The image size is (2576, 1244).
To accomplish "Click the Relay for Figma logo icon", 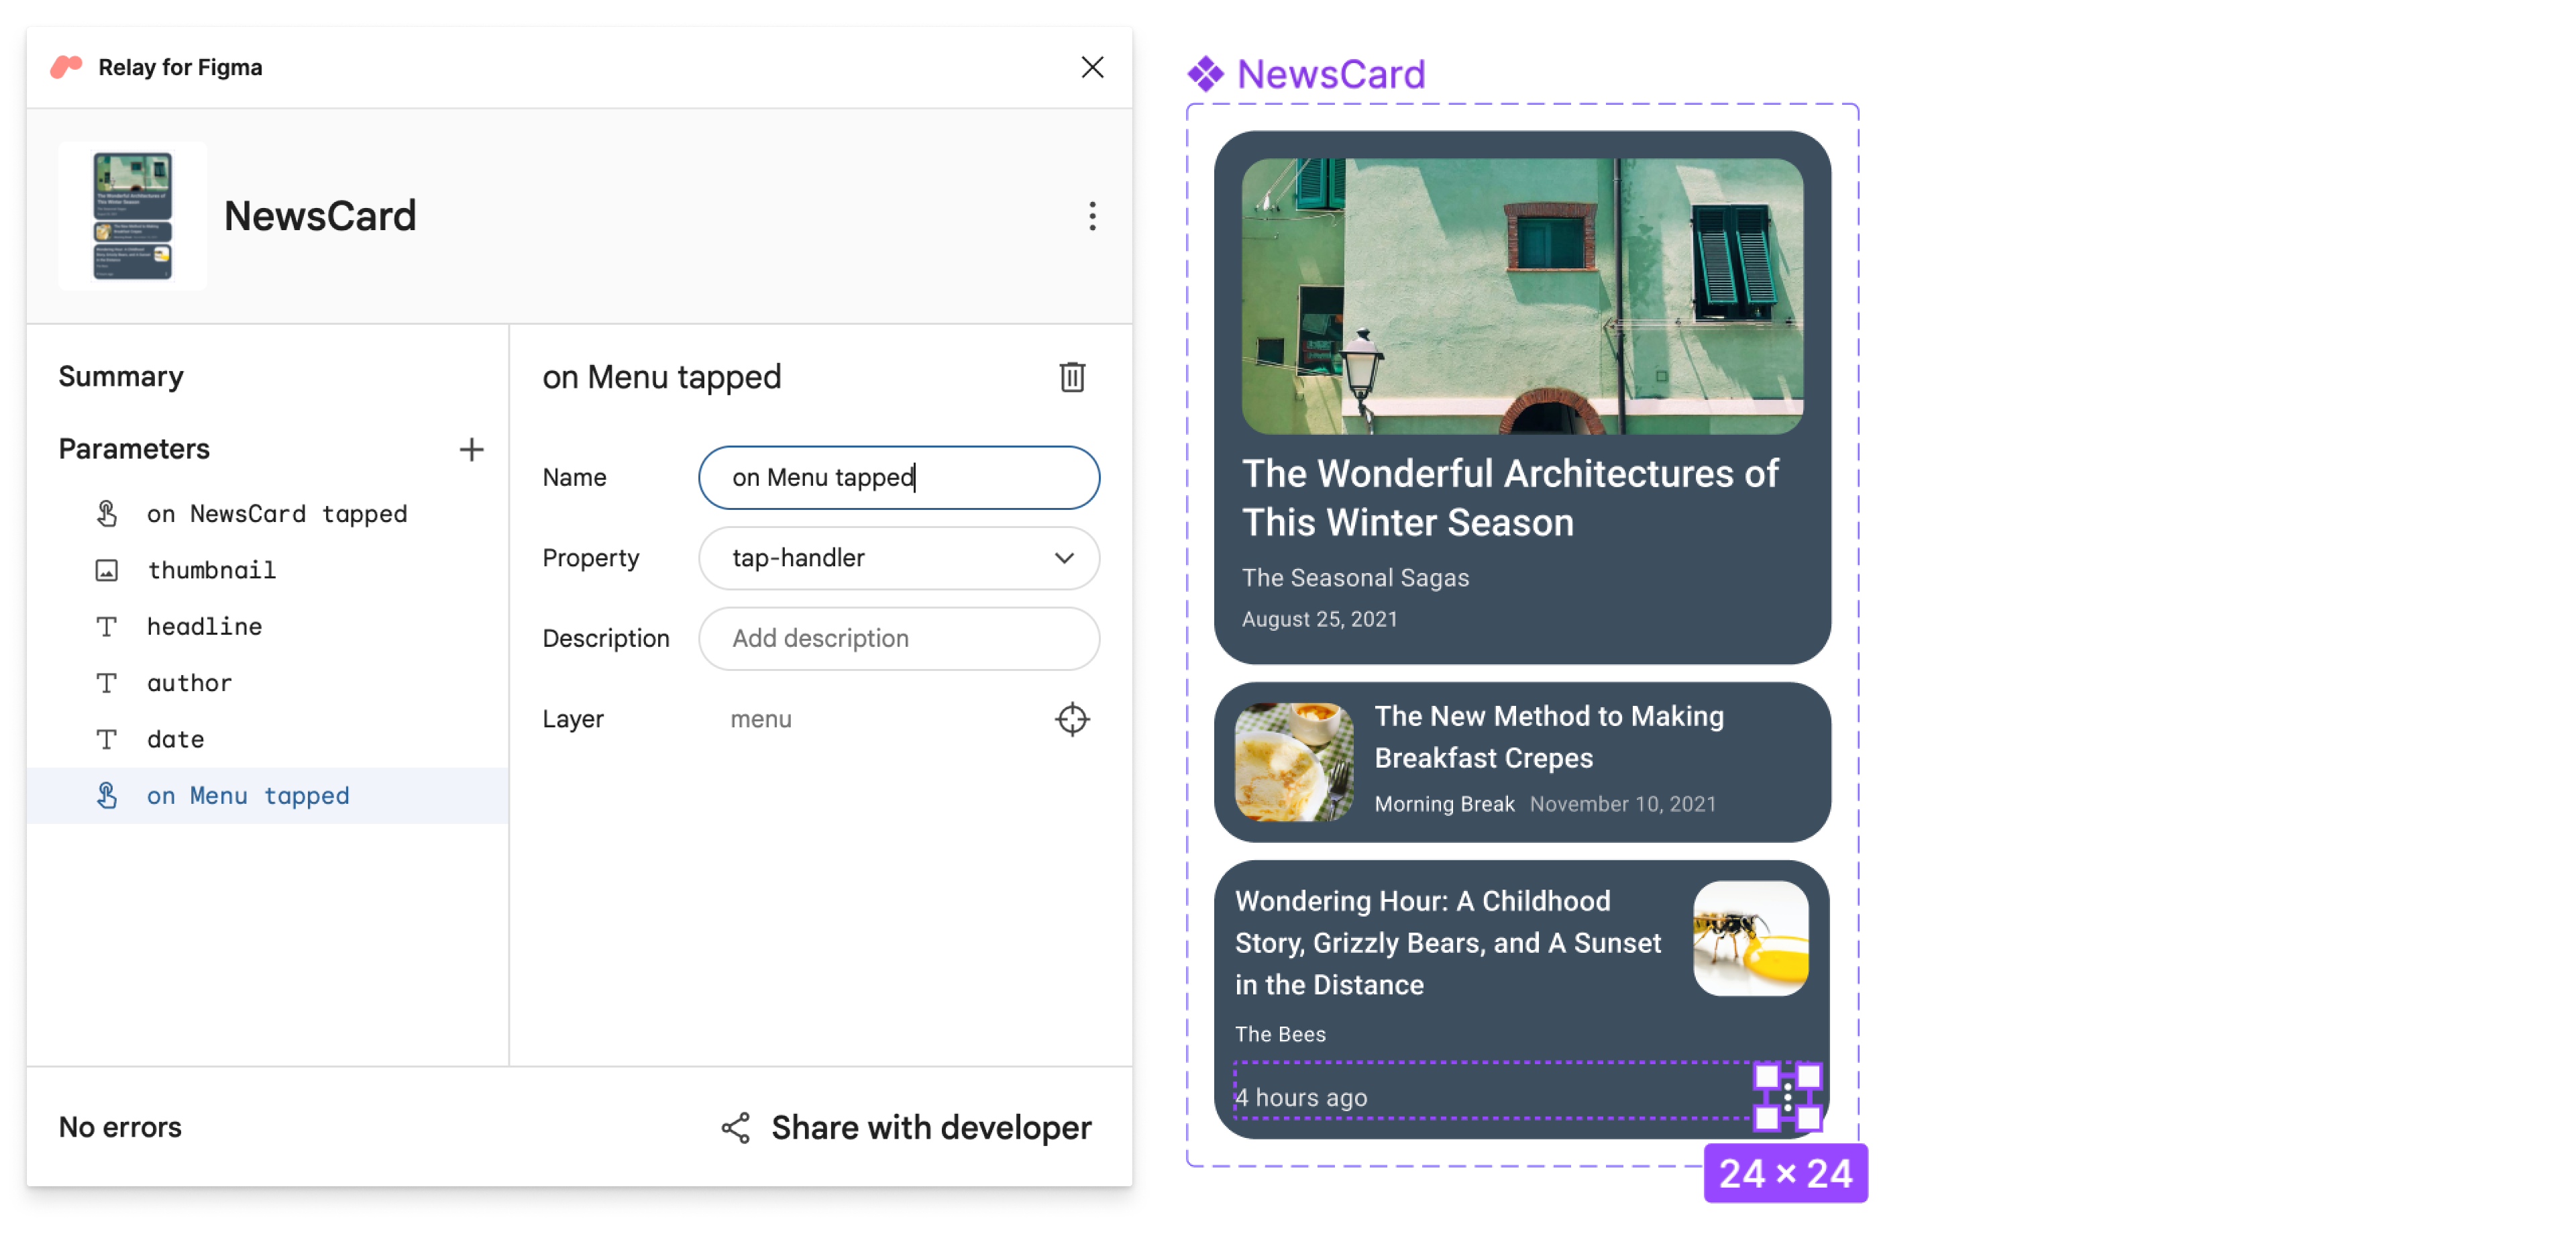I will click(x=66, y=67).
